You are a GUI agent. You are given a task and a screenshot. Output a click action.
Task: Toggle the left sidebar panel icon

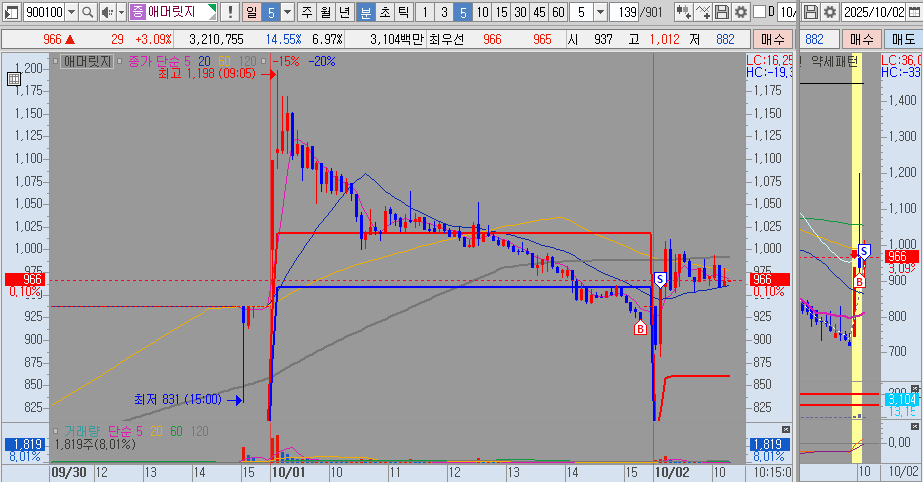(12, 12)
